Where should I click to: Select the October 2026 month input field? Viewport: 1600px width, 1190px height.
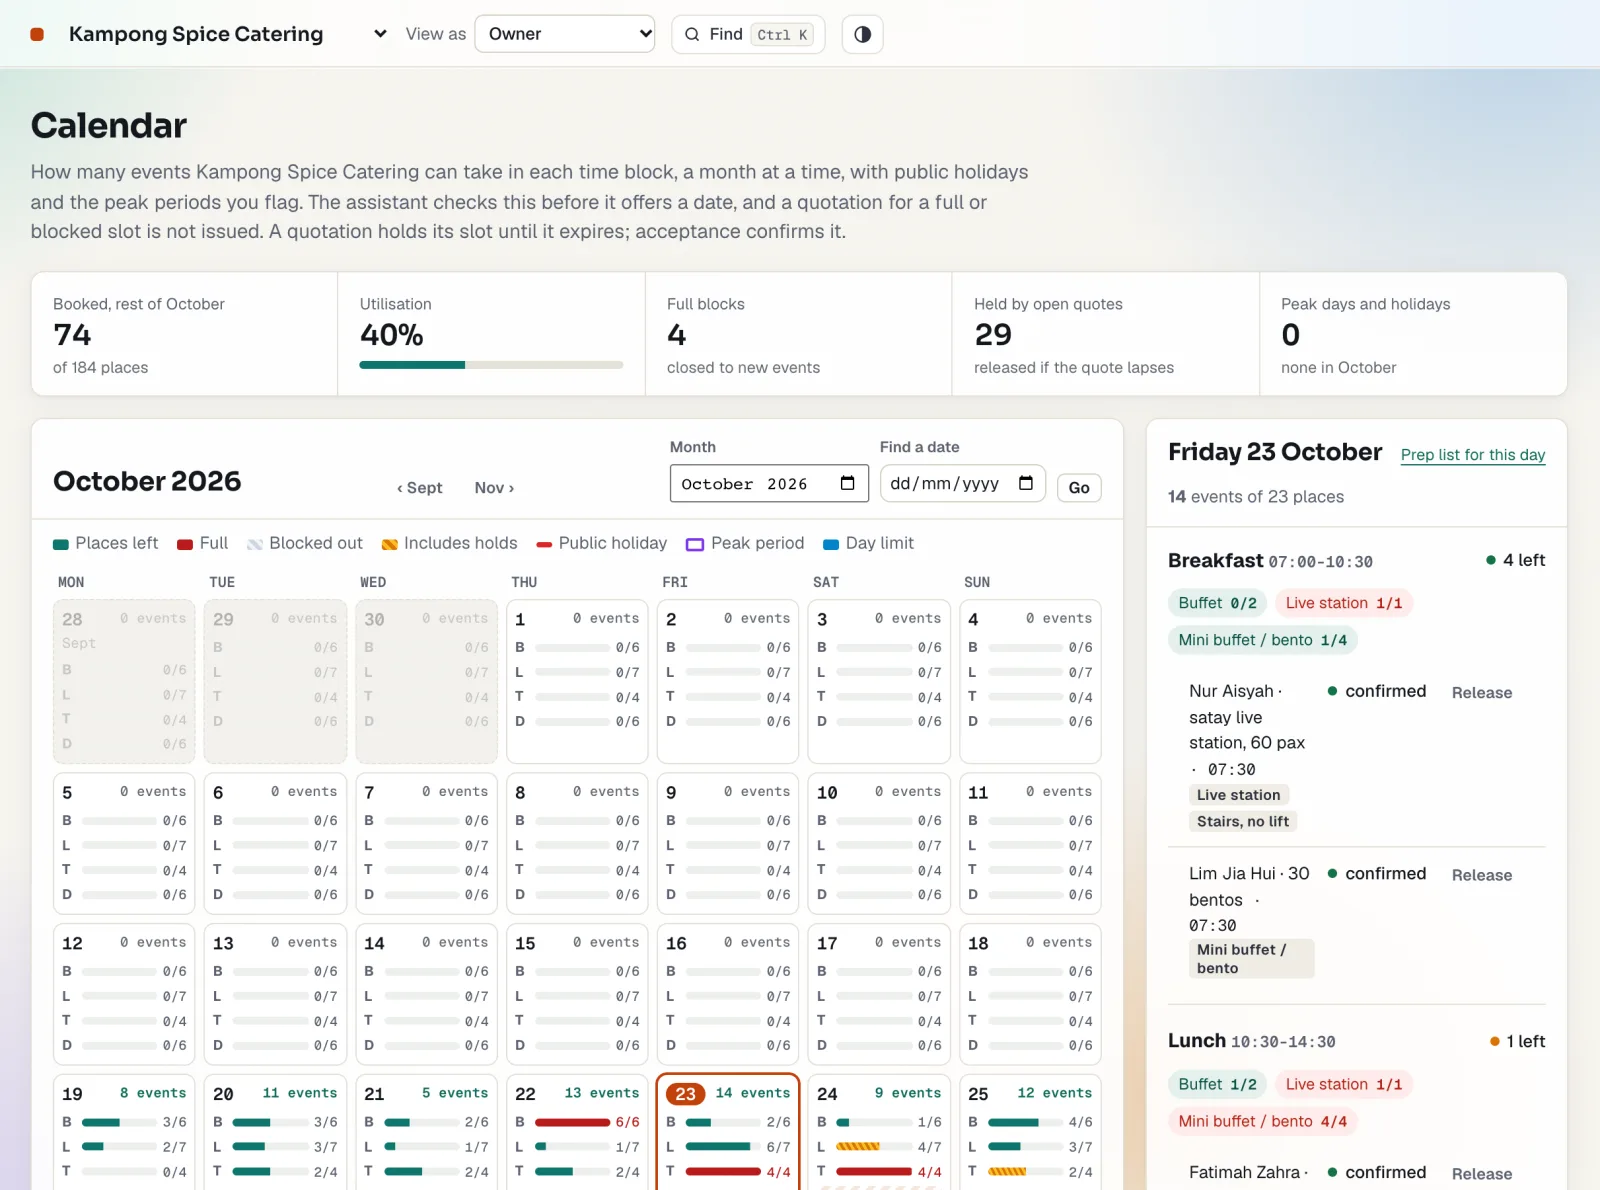pyautogui.click(x=769, y=483)
